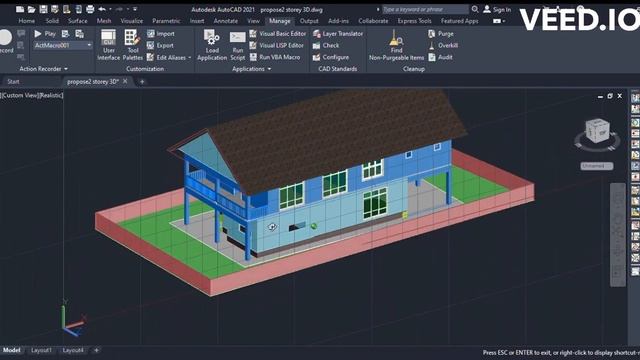Open a file using the folder icon
Viewport: 640px width, 360px height.
click(31, 9)
